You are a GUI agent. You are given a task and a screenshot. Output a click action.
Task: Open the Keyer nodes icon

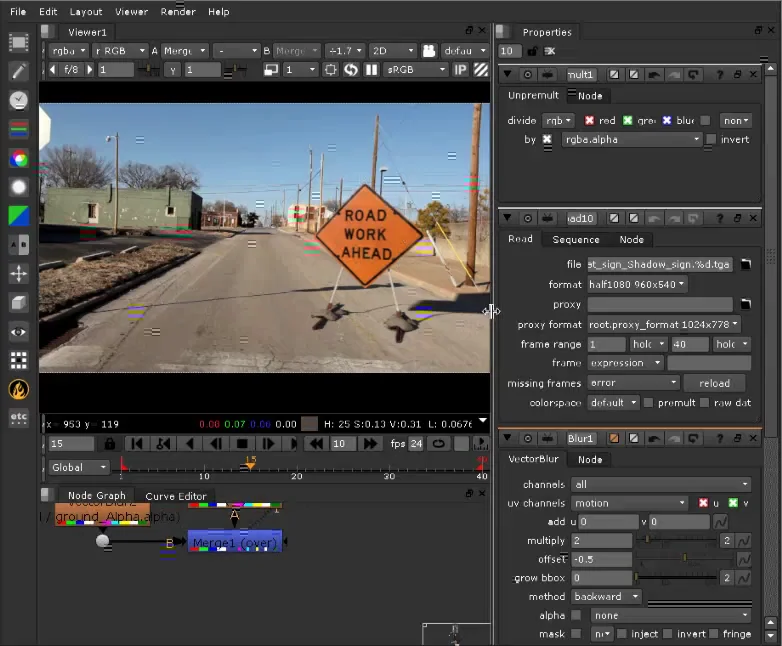(18, 216)
